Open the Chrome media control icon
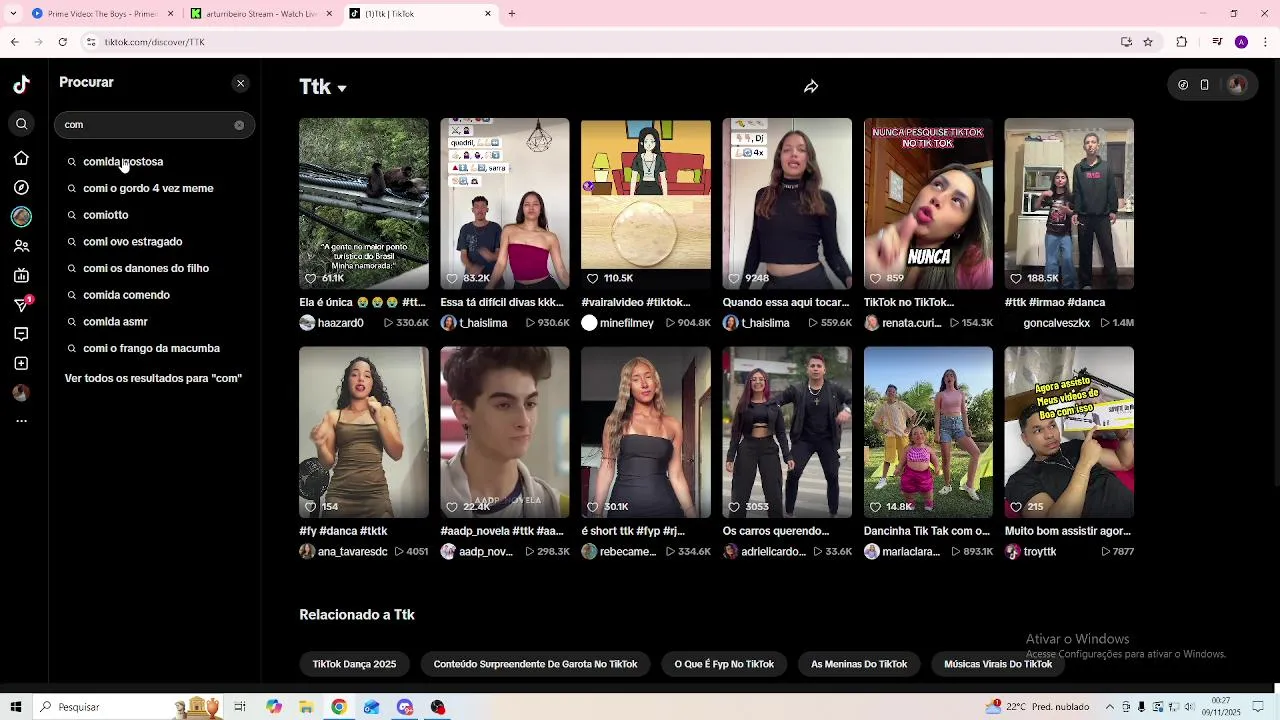The image size is (1280, 720). pos(1217,42)
